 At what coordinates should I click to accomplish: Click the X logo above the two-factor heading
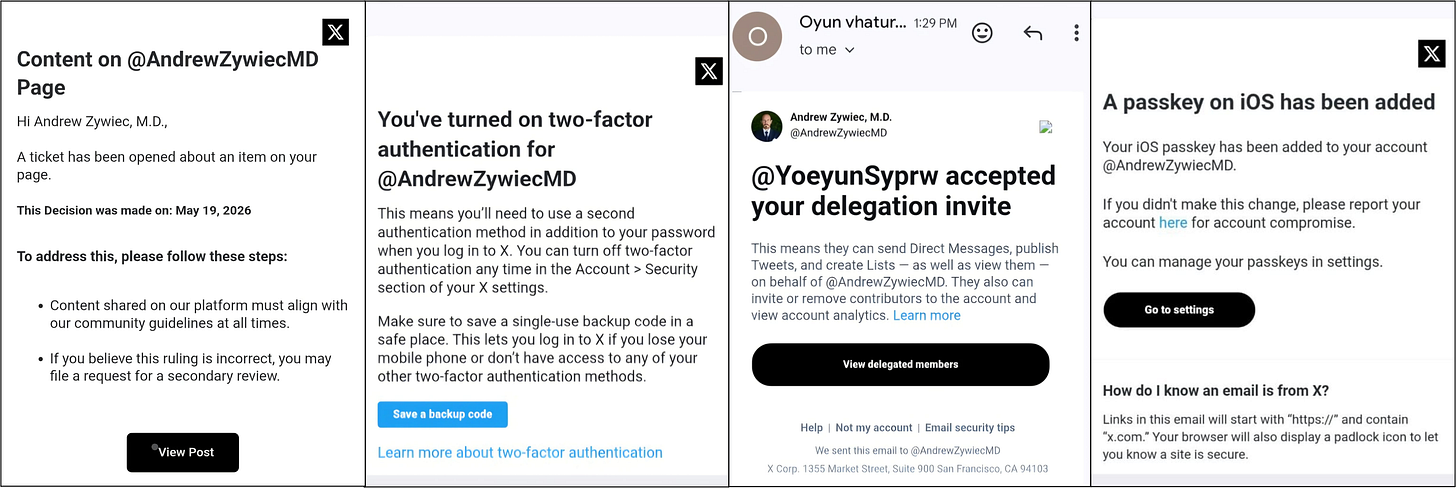[709, 71]
